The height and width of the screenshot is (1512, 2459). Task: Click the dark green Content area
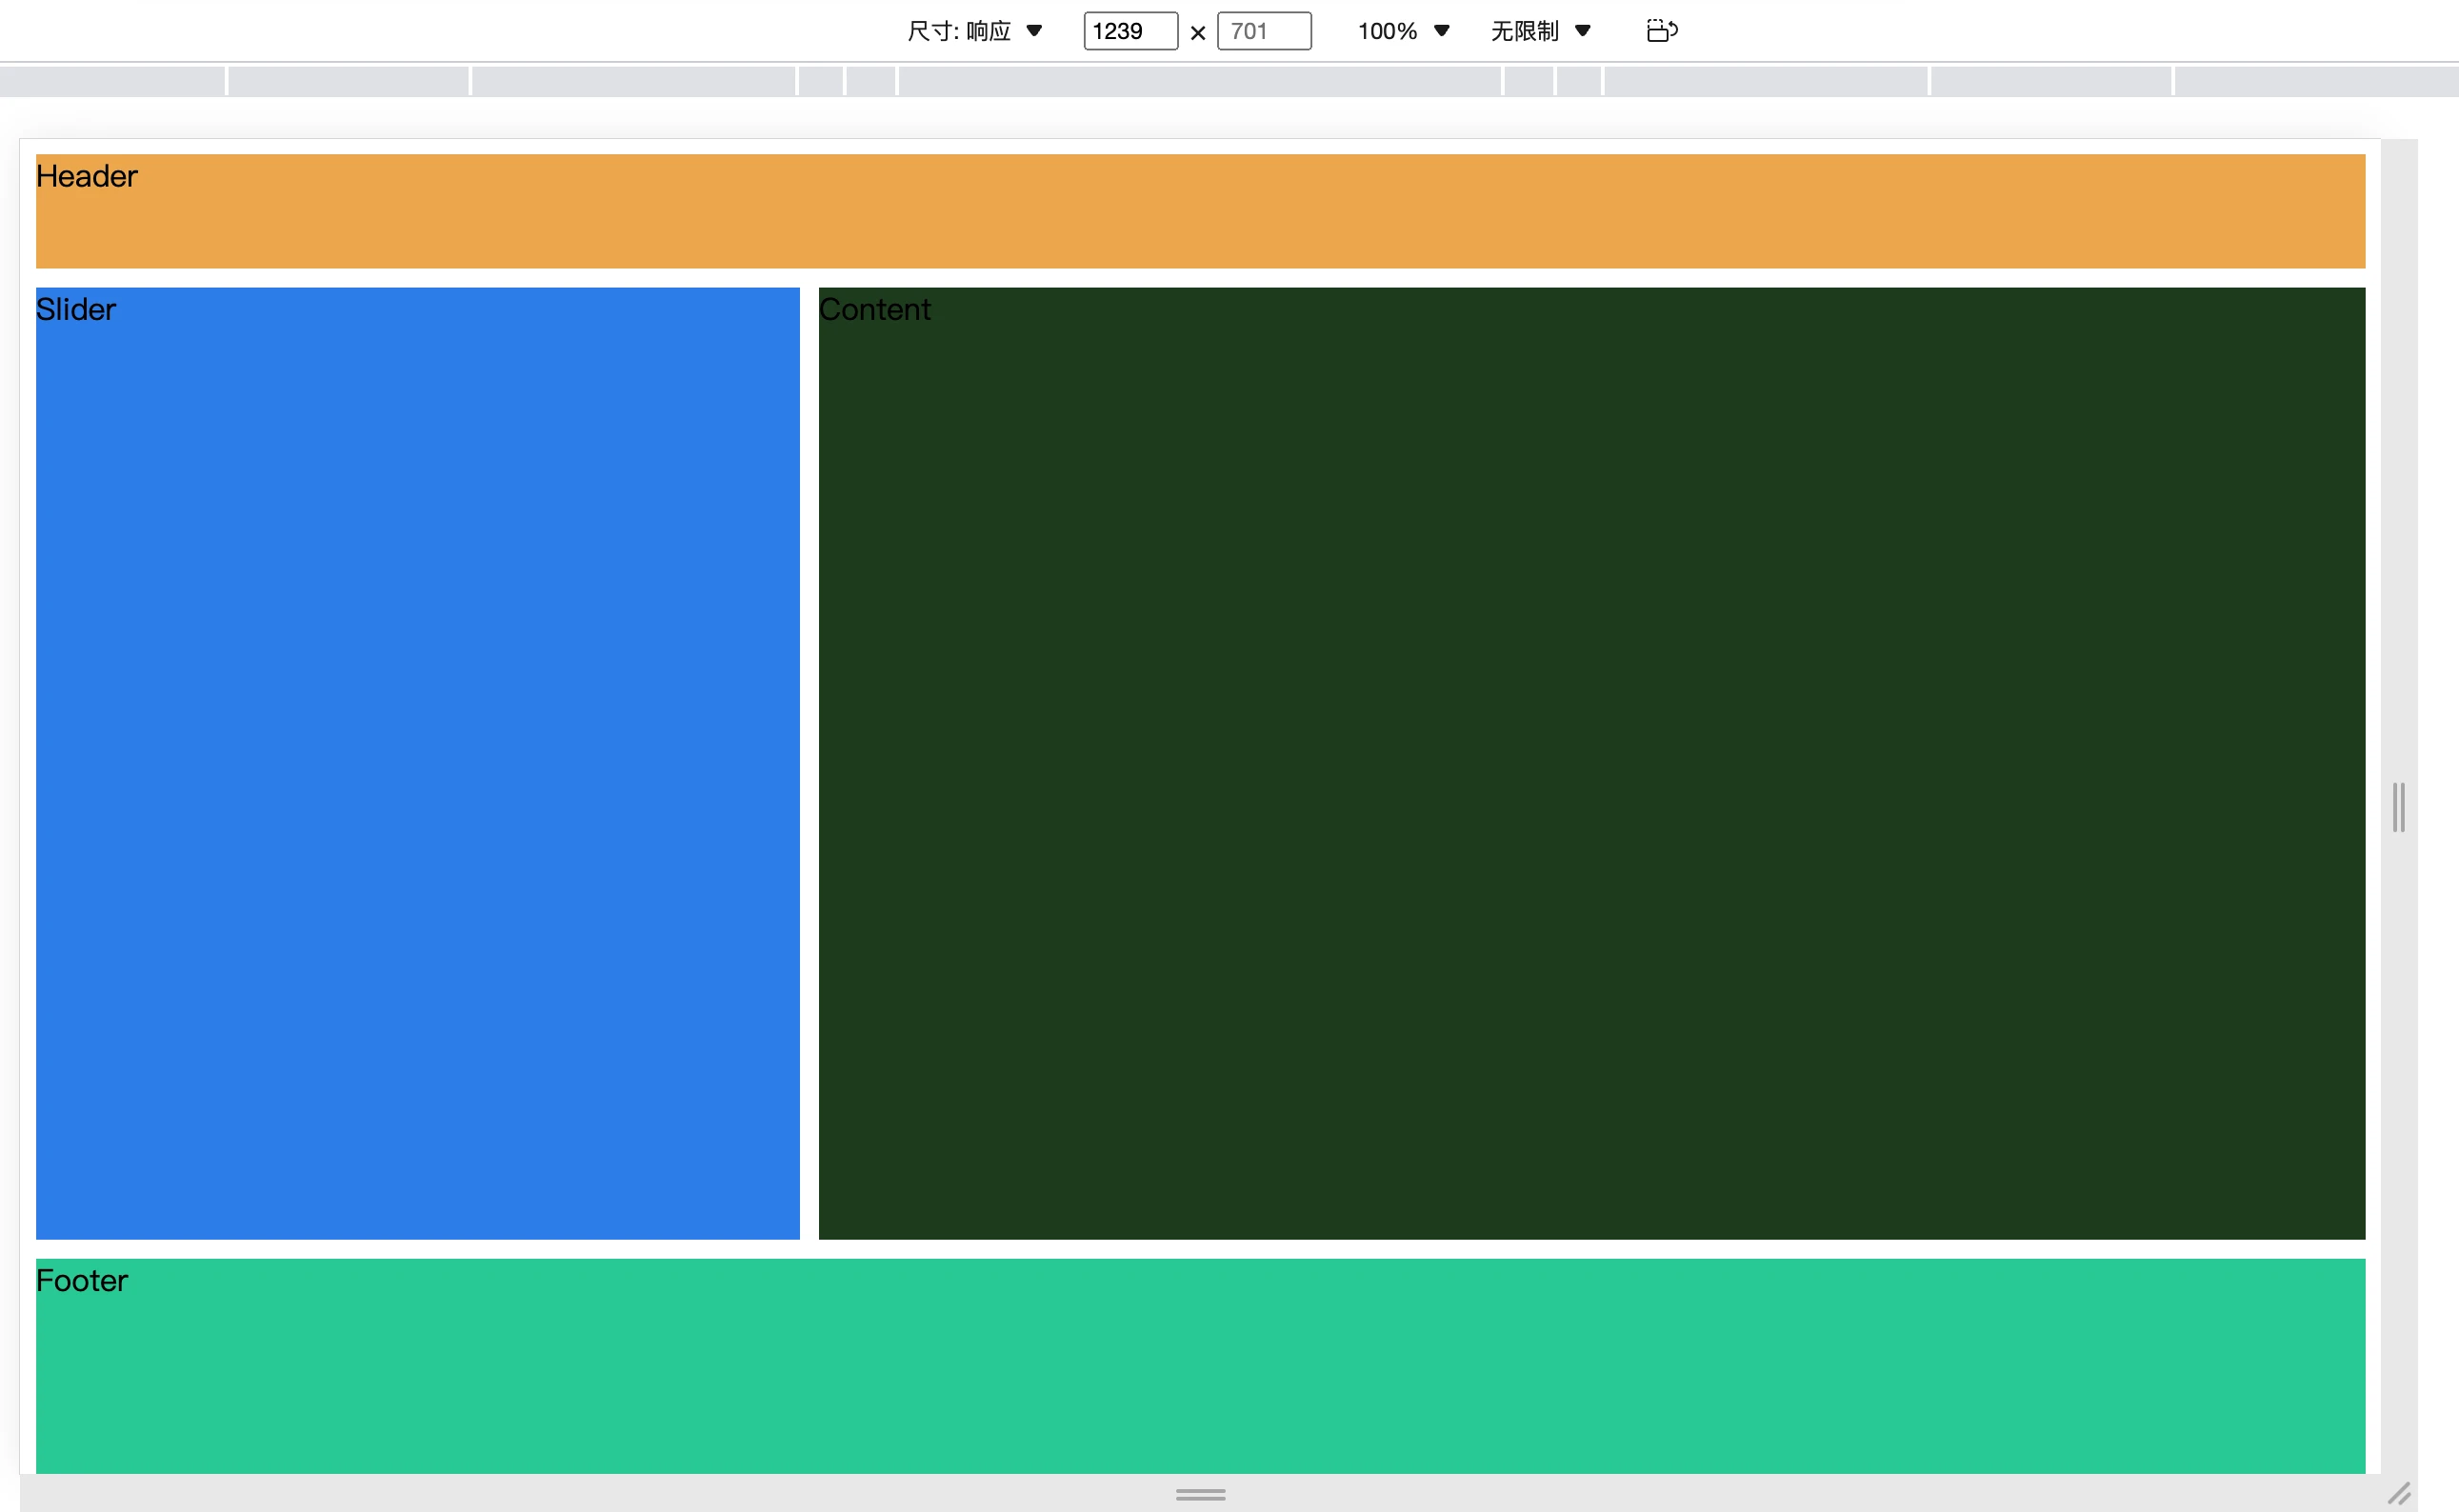[1591, 763]
